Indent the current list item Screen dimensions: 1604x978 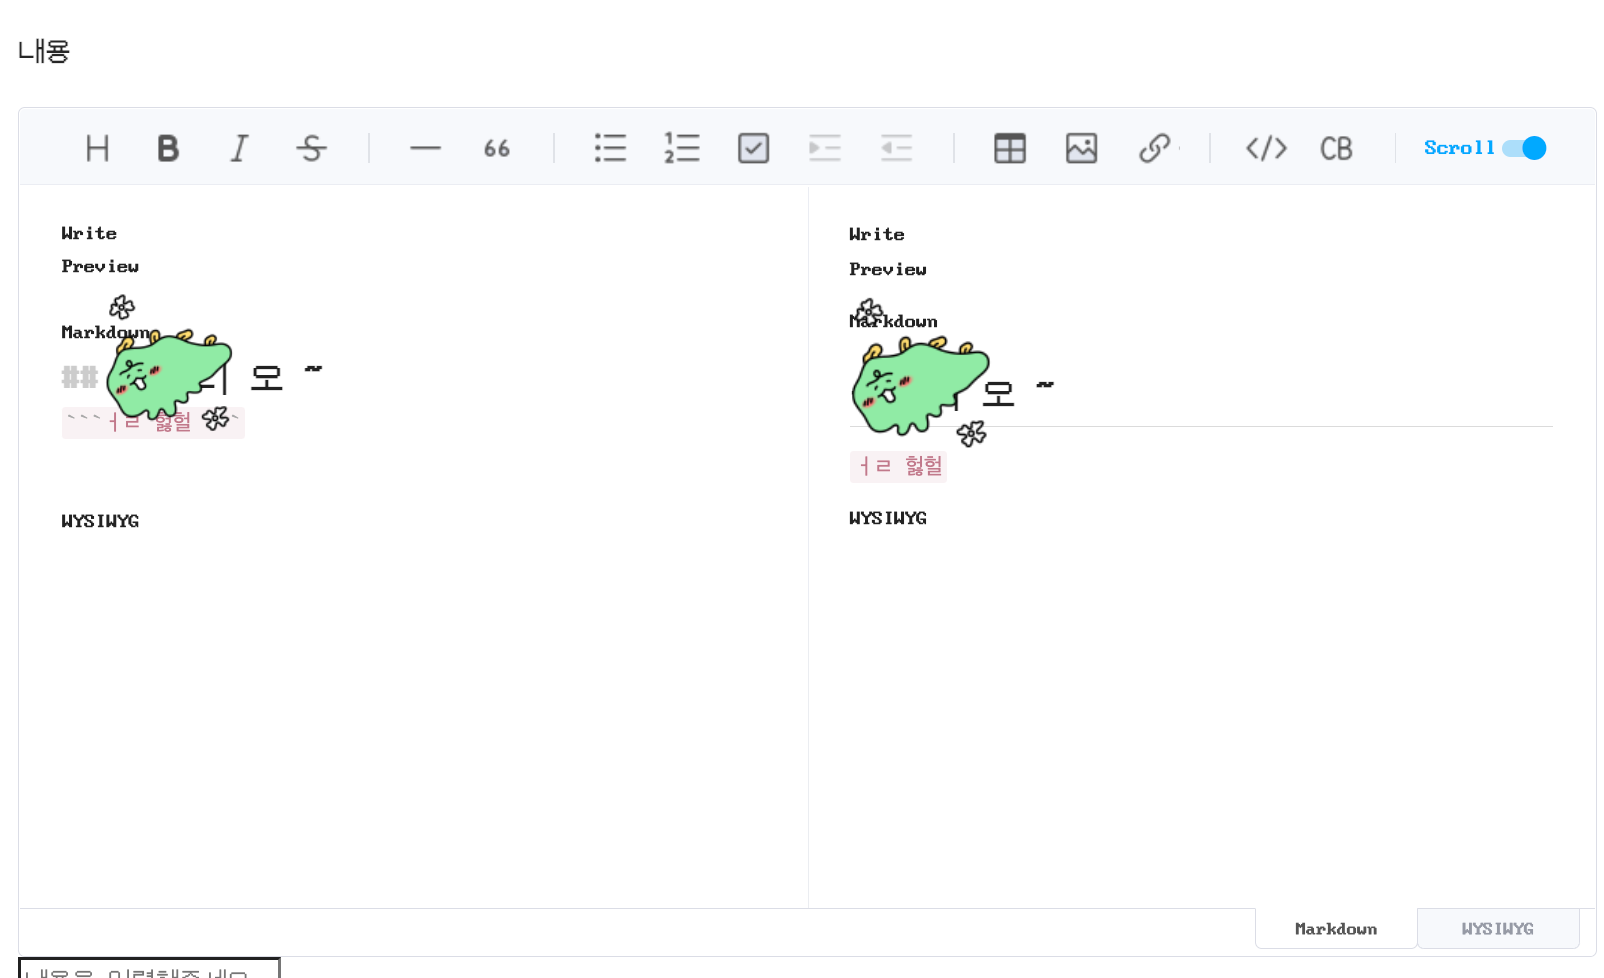click(825, 148)
